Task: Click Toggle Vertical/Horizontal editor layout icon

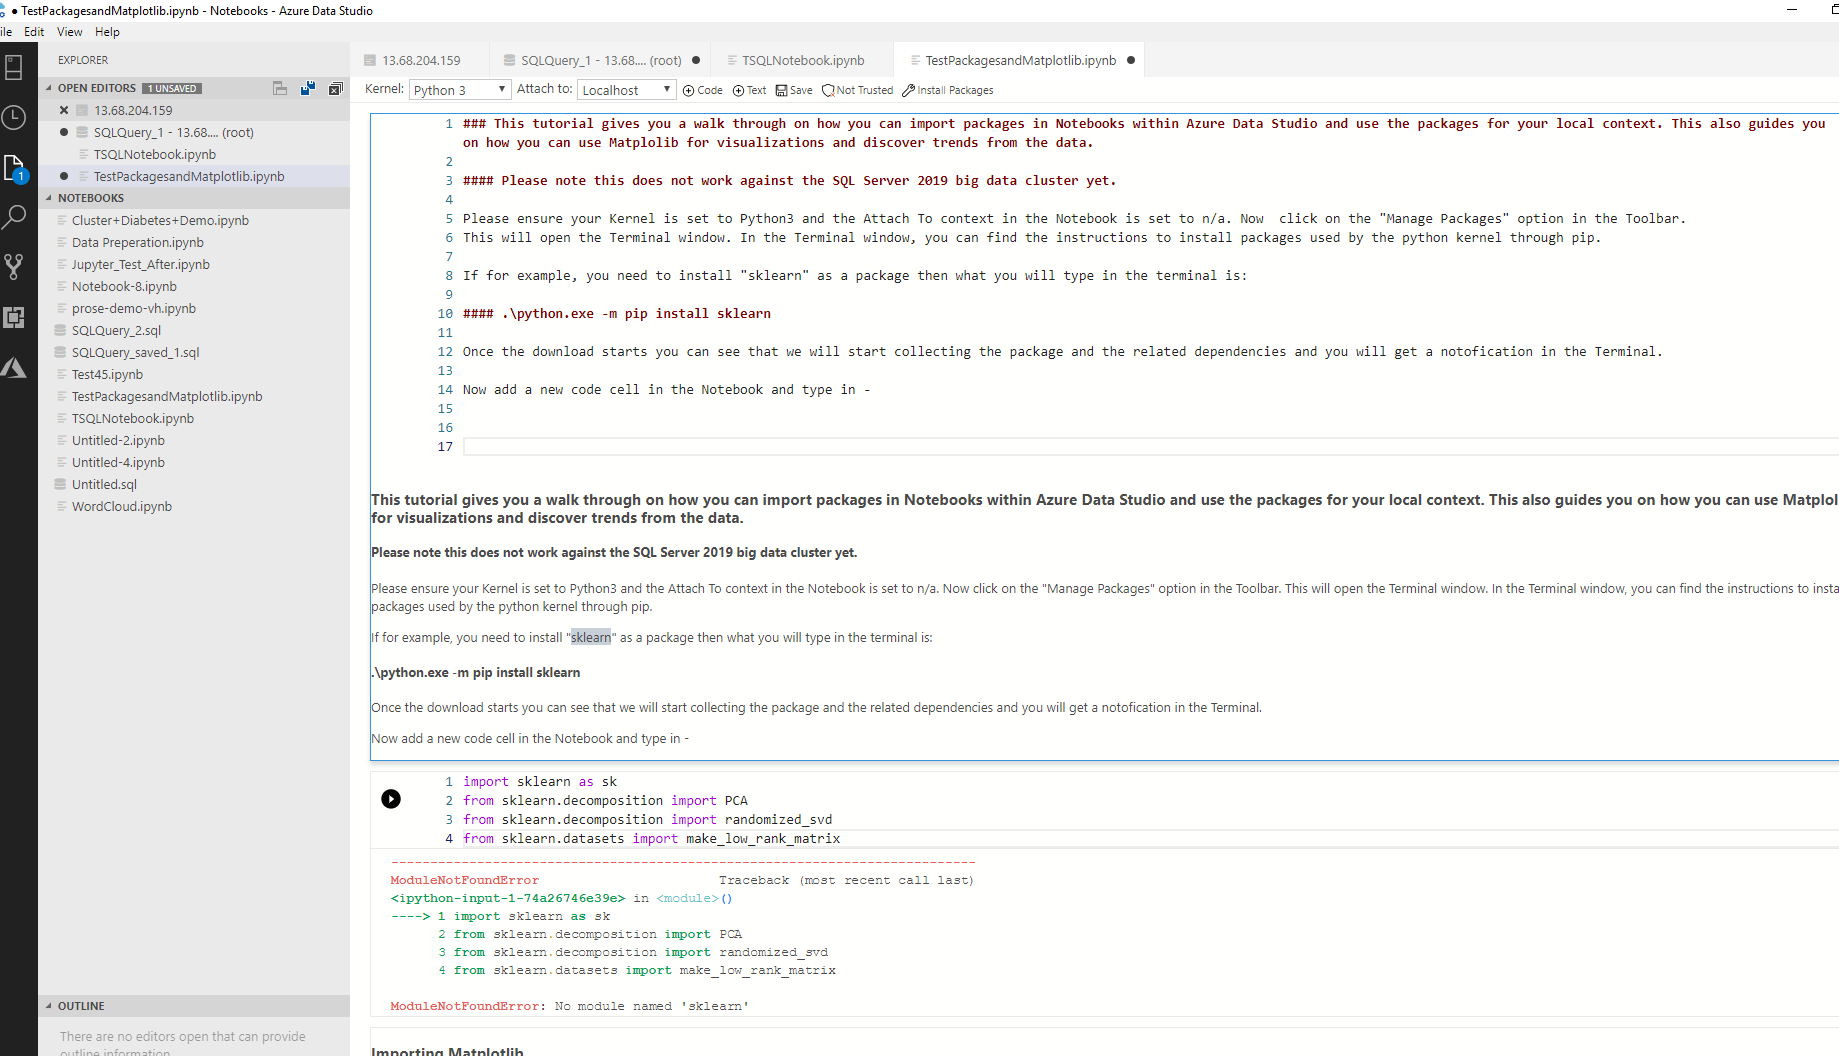Action: (280, 88)
